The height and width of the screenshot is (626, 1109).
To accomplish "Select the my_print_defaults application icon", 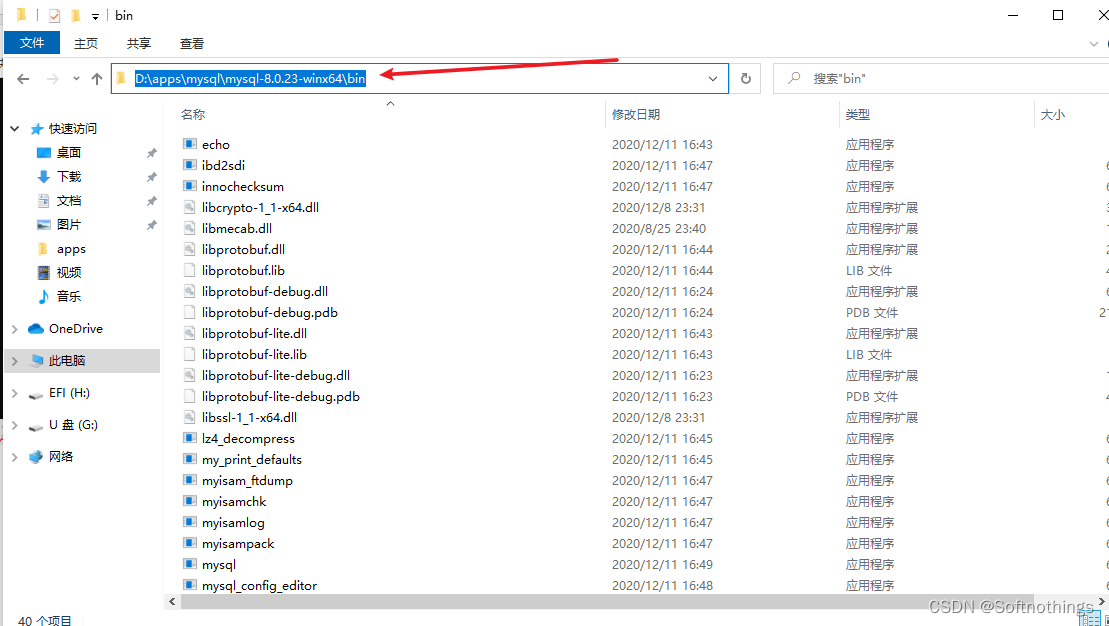I will (x=190, y=459).
